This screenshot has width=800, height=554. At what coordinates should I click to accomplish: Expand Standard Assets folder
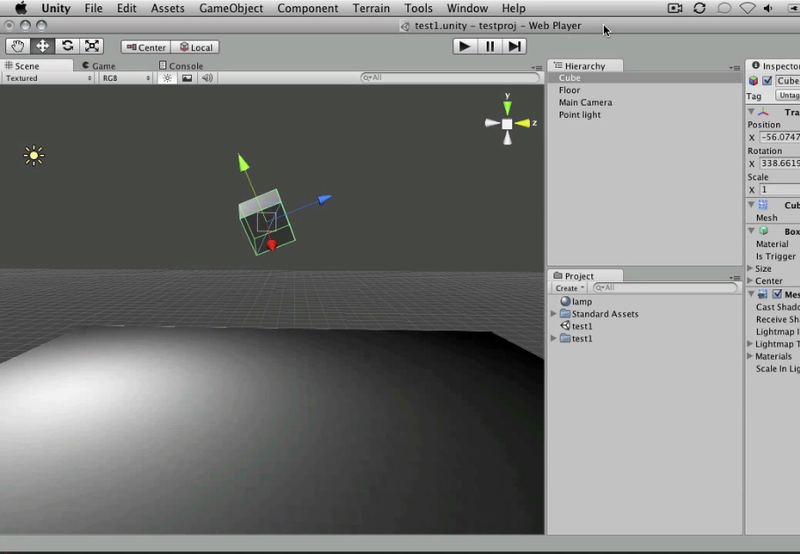pos(554,314)
